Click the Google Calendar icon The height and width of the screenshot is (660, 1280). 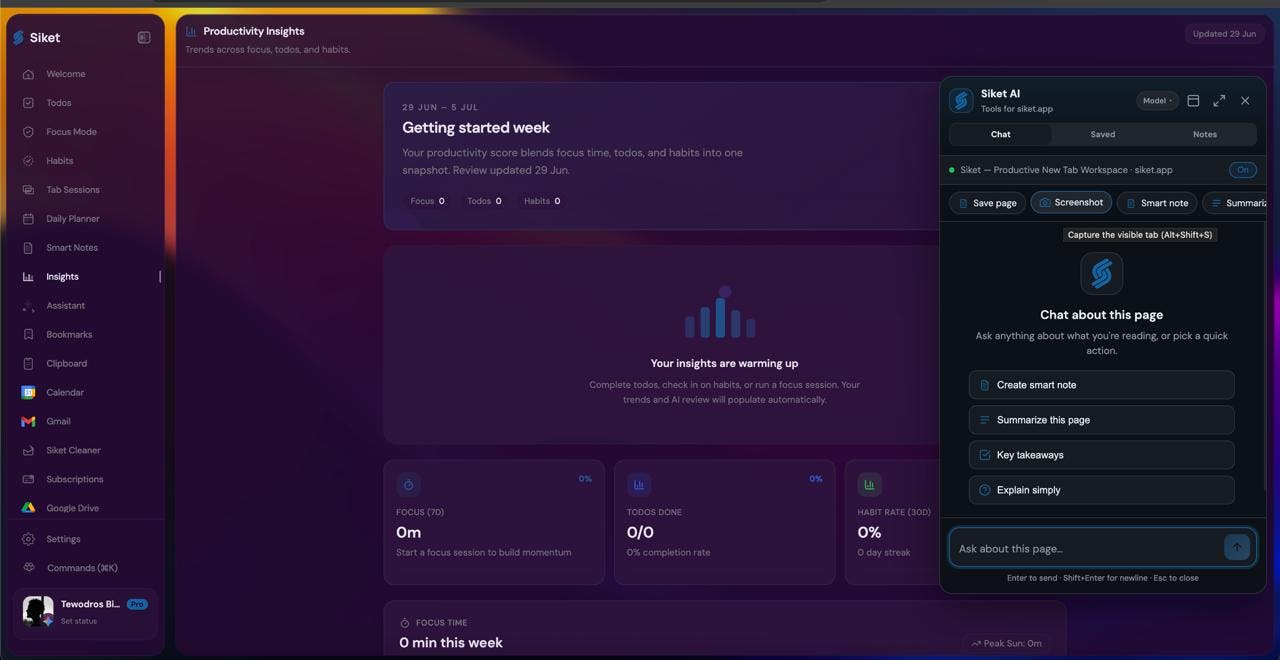pos(28,393)
